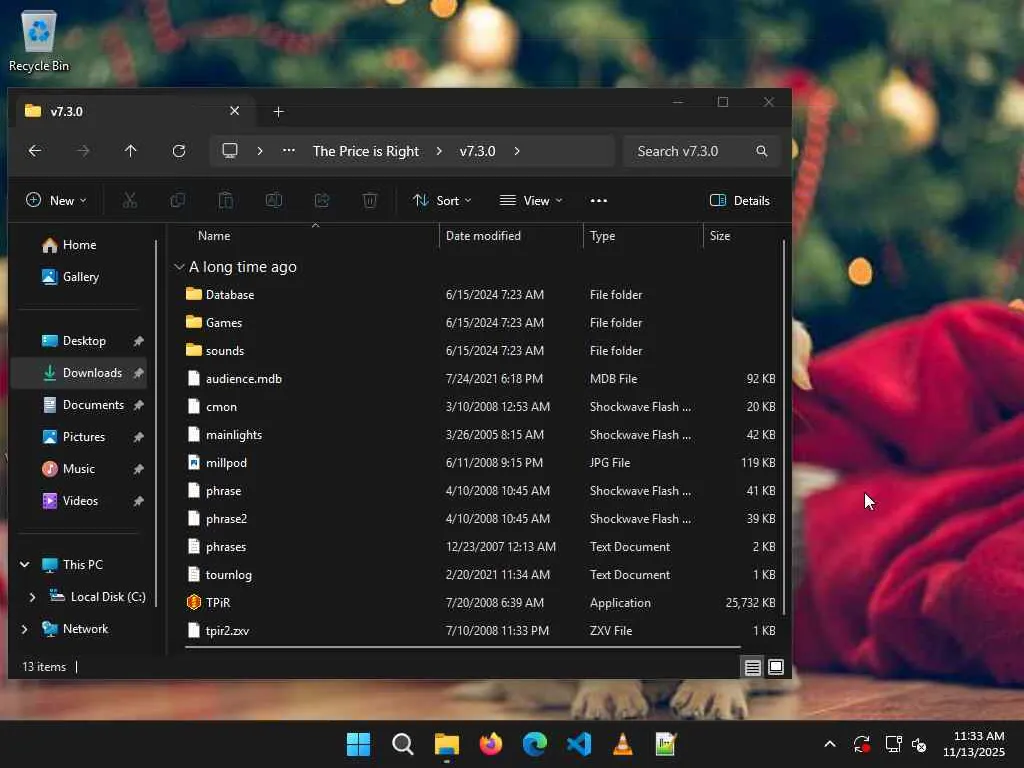Toggle the Details pane
This screenshot has width=1024, height=768.
[740, 200]
